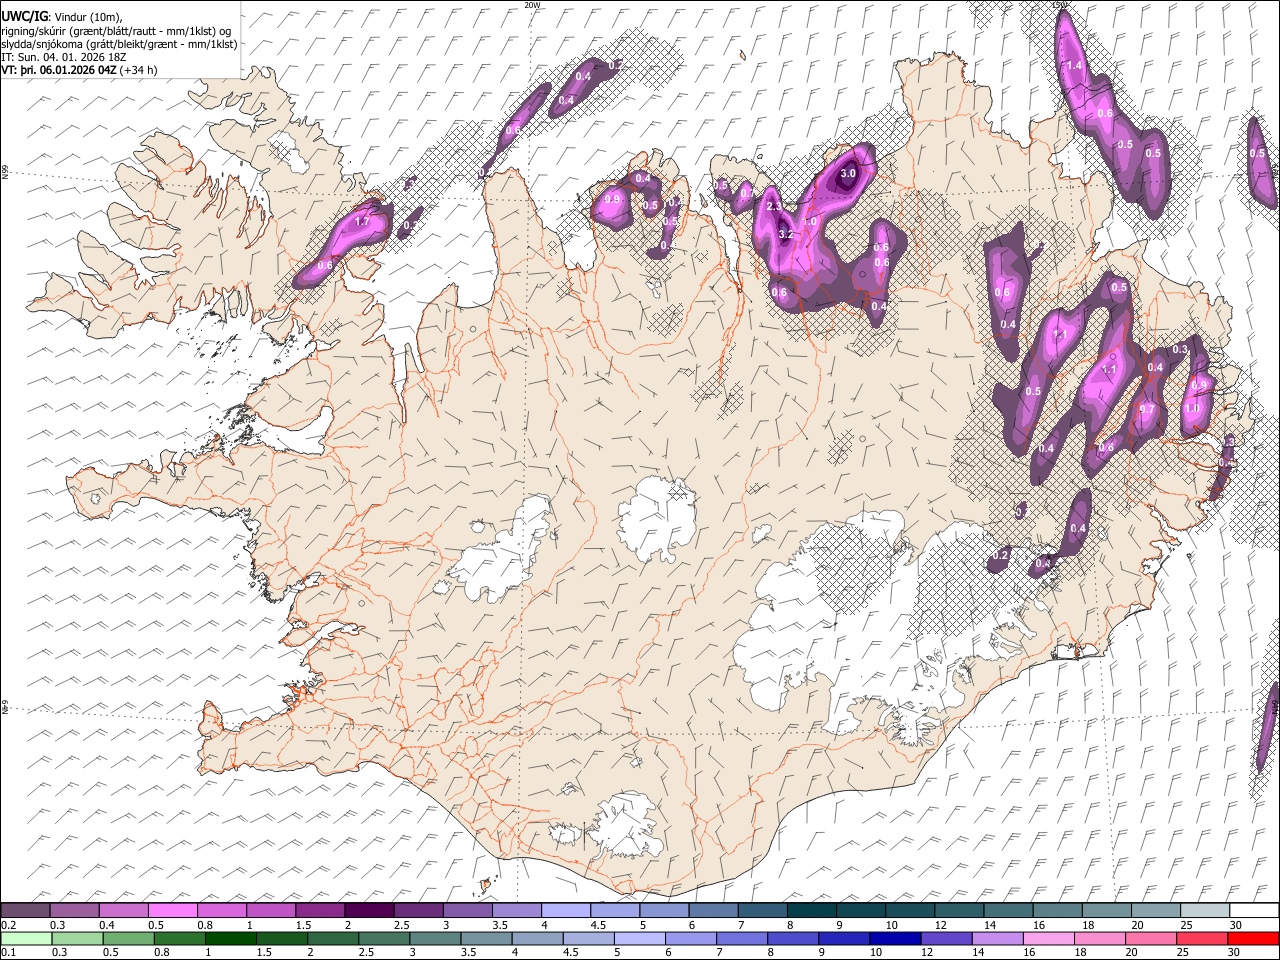Screen dimensions: 1280x960
Task: Click the '30' label under the lower legend row
Action: [x=1234, y=953]
